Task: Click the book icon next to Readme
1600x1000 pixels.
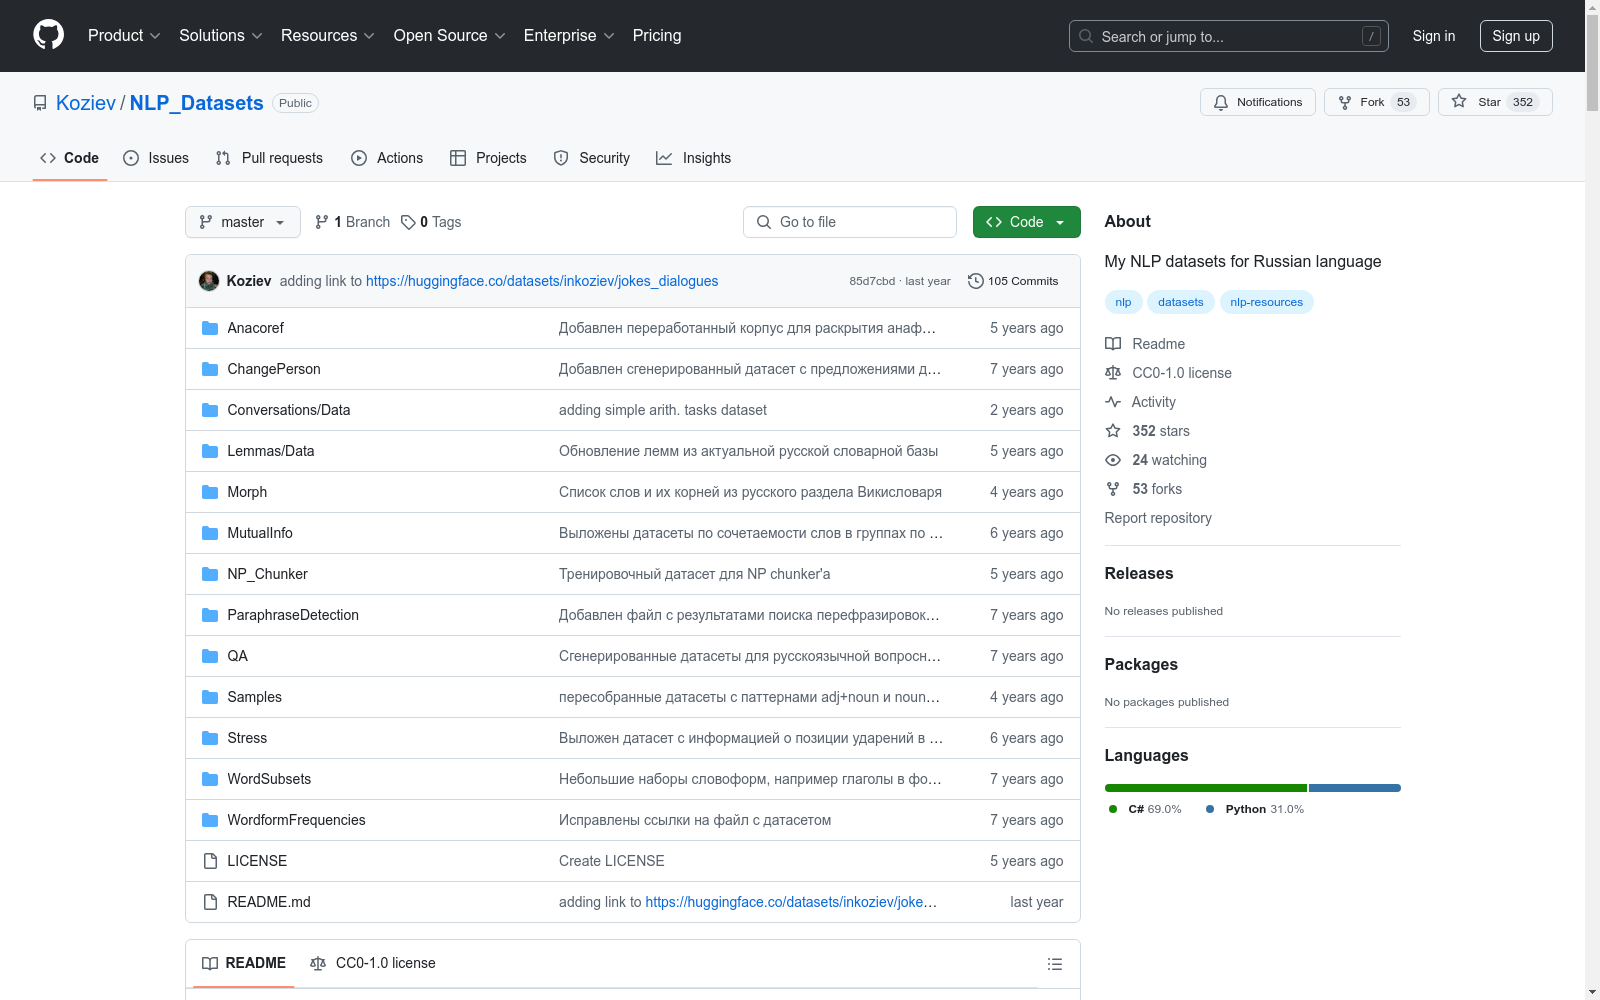Action: tap(1113, 344)
